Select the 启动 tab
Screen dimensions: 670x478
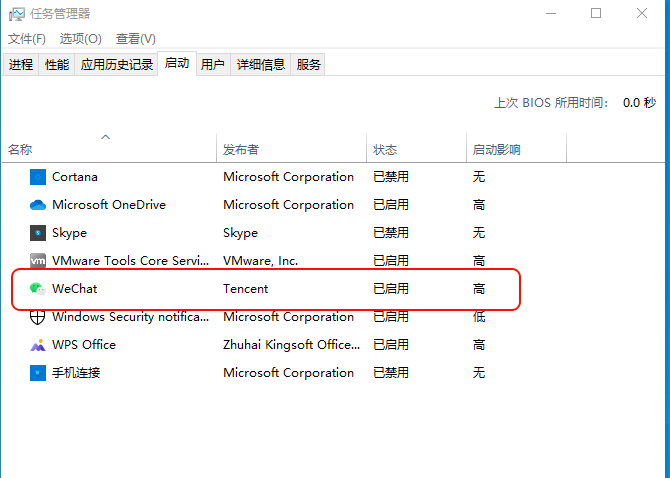[x=177, y=63]
